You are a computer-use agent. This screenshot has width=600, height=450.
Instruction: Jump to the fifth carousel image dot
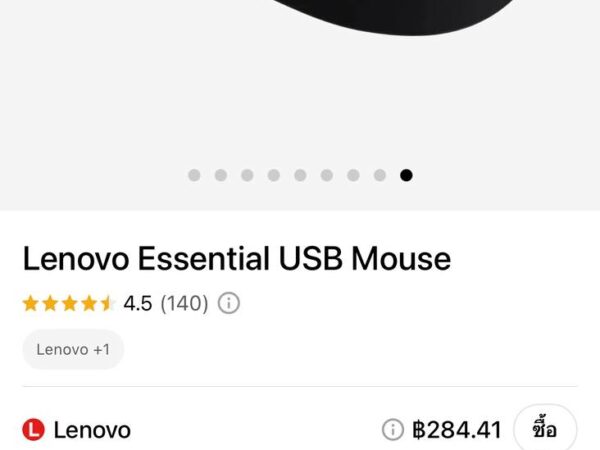tap(300, 175)
